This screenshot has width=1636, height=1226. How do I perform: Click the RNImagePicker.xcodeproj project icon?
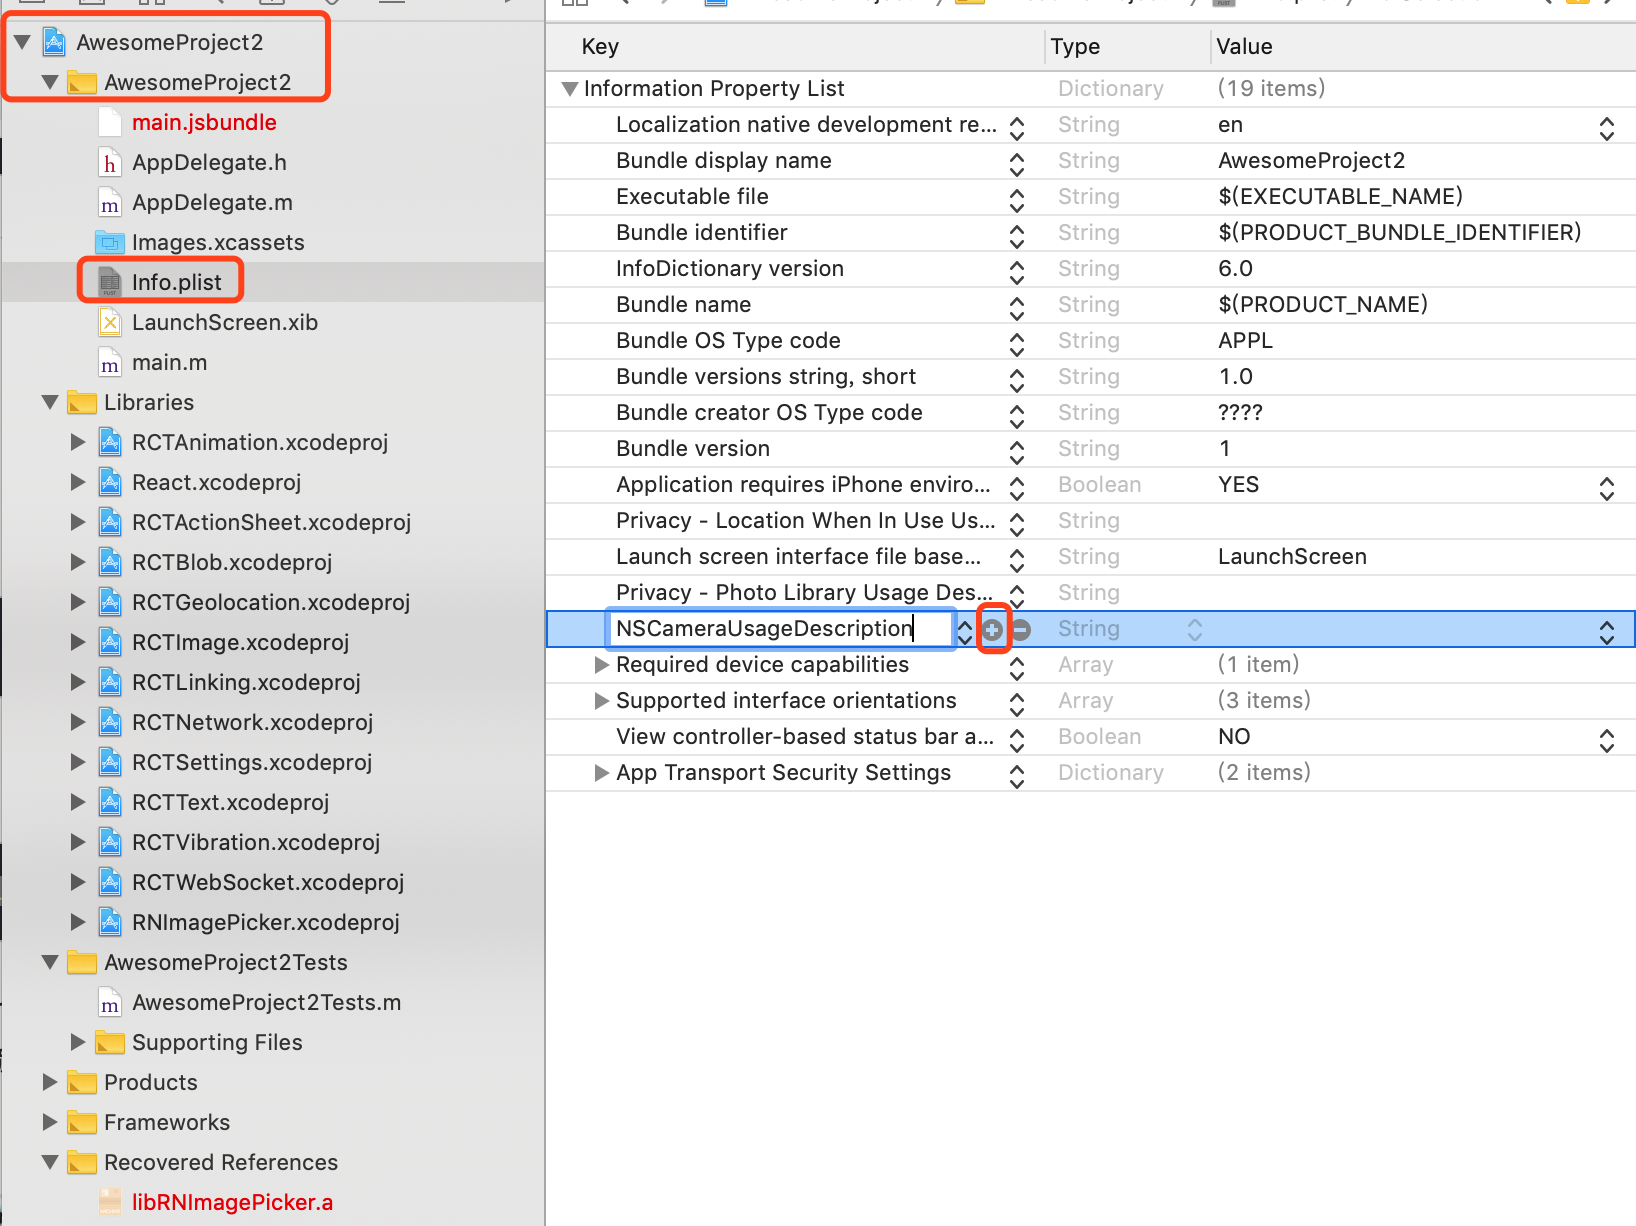pos(111,922)
